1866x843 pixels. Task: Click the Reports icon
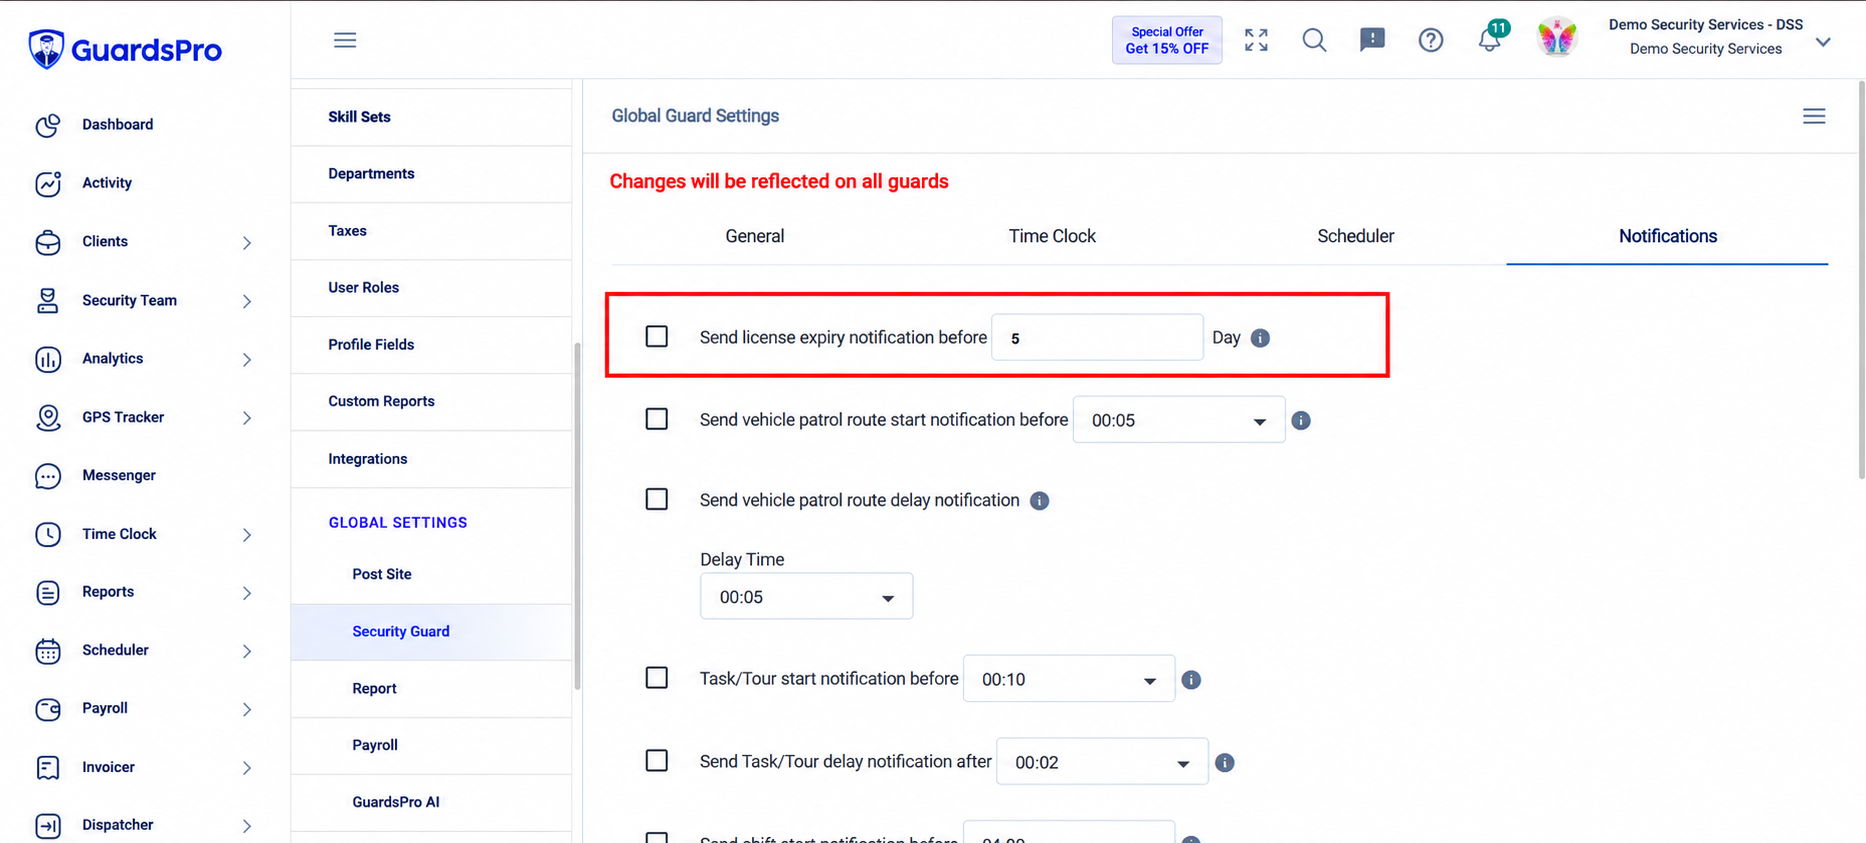click(x=48, y=592)
